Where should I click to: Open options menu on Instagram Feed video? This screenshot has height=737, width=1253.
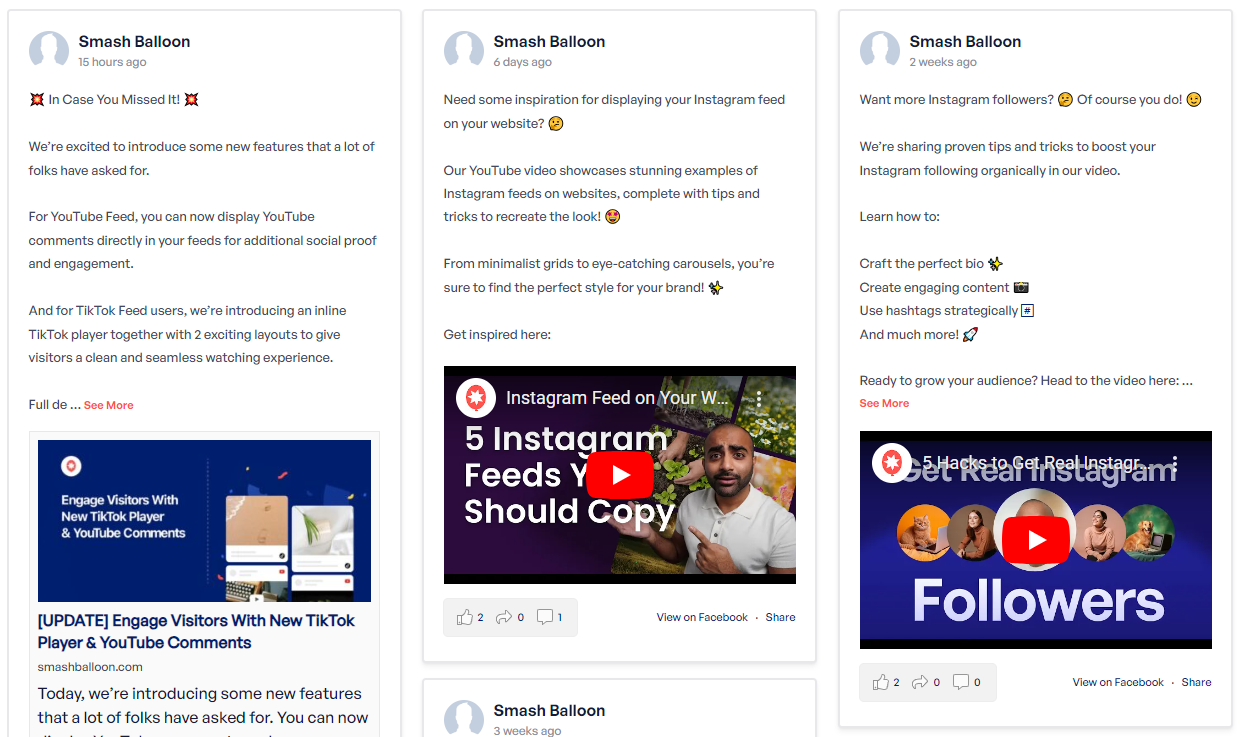tap(759, 399)
